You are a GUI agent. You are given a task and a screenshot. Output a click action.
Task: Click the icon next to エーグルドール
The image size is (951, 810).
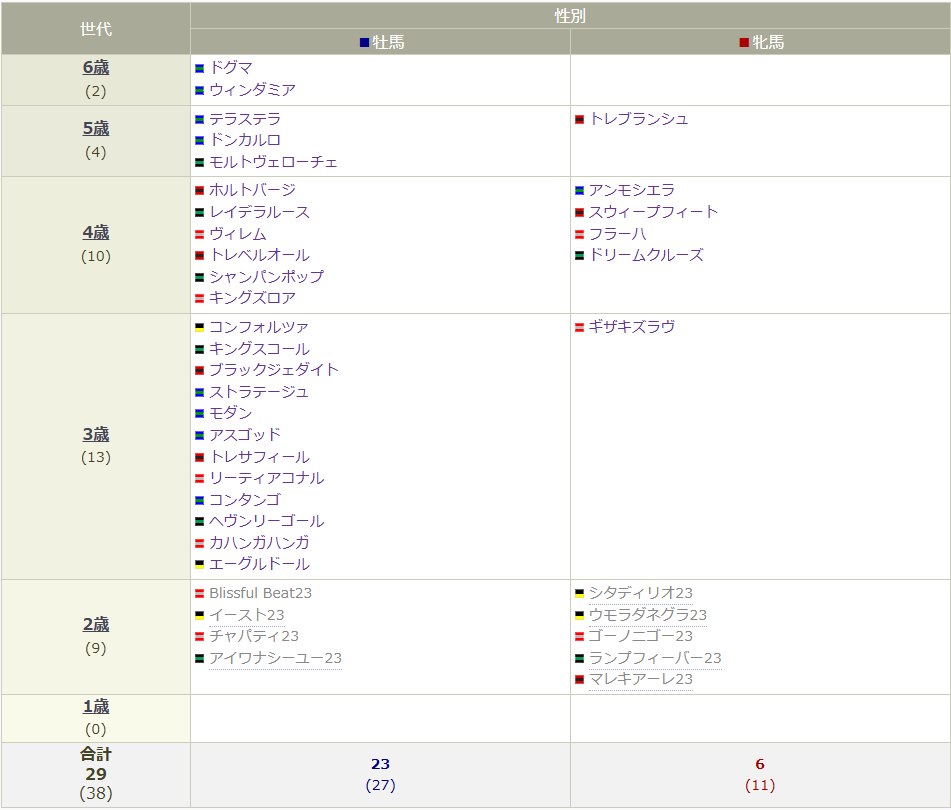point(200,564)
